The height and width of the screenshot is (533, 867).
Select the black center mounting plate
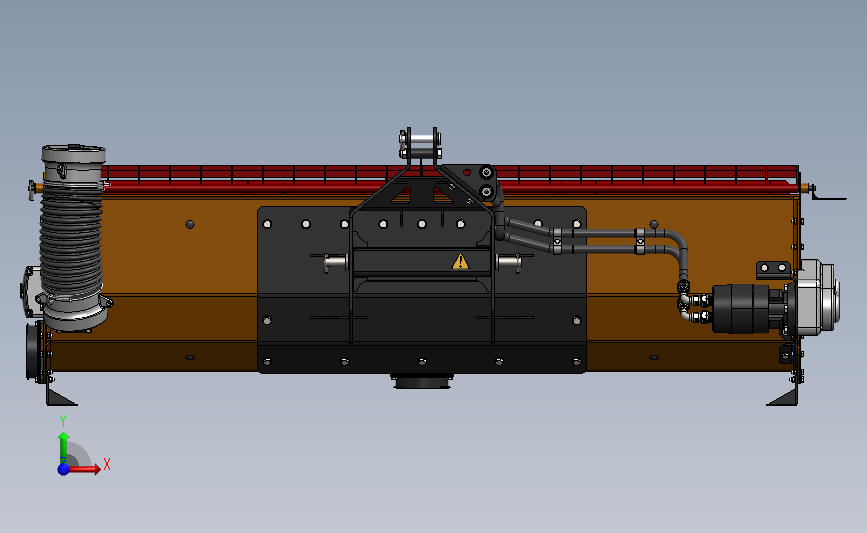422,290
